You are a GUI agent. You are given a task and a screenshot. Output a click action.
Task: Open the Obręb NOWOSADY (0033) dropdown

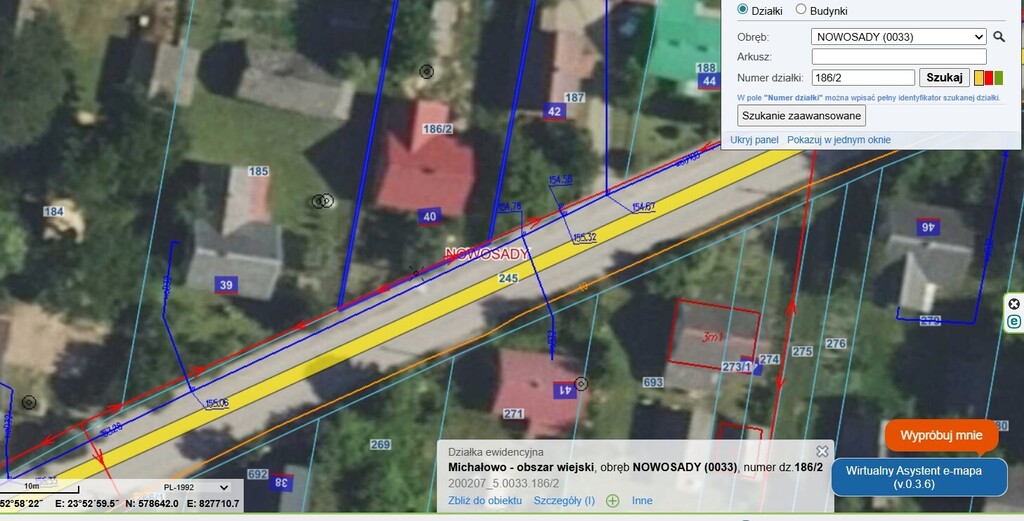pyautogui.click(x=899, y=37)
